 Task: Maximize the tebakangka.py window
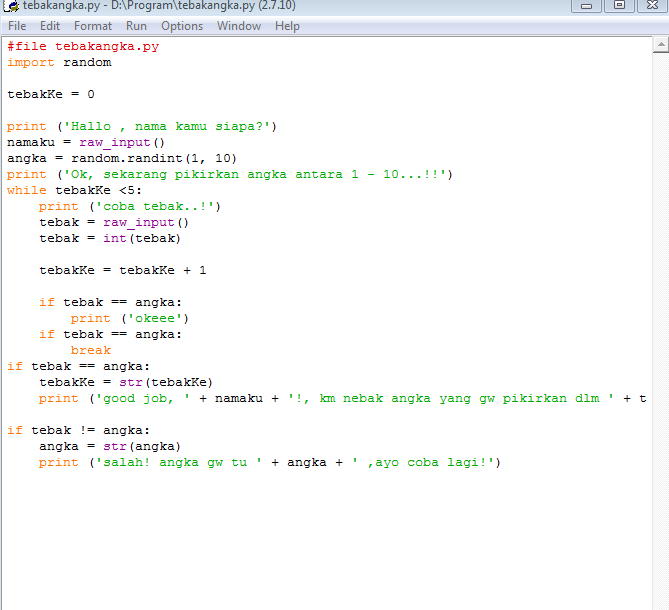(x=619, y=6)
